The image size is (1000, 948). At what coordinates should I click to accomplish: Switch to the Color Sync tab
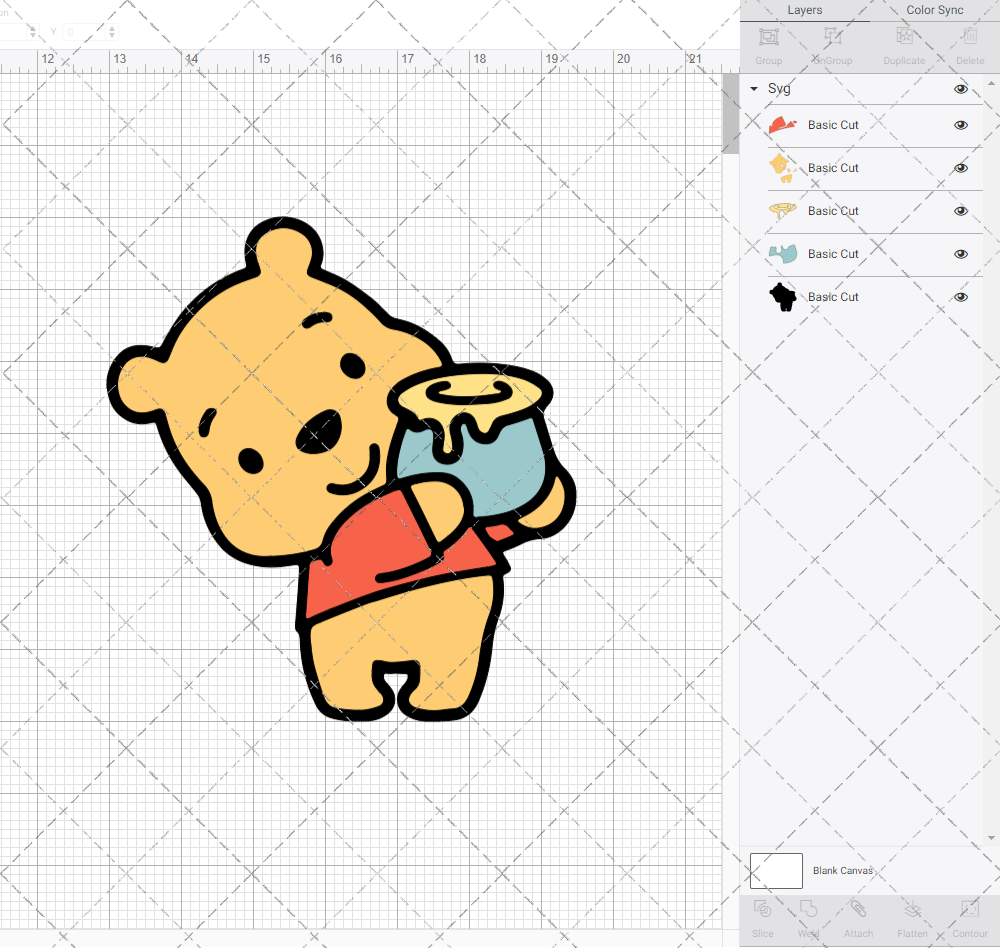pos(935,10)
